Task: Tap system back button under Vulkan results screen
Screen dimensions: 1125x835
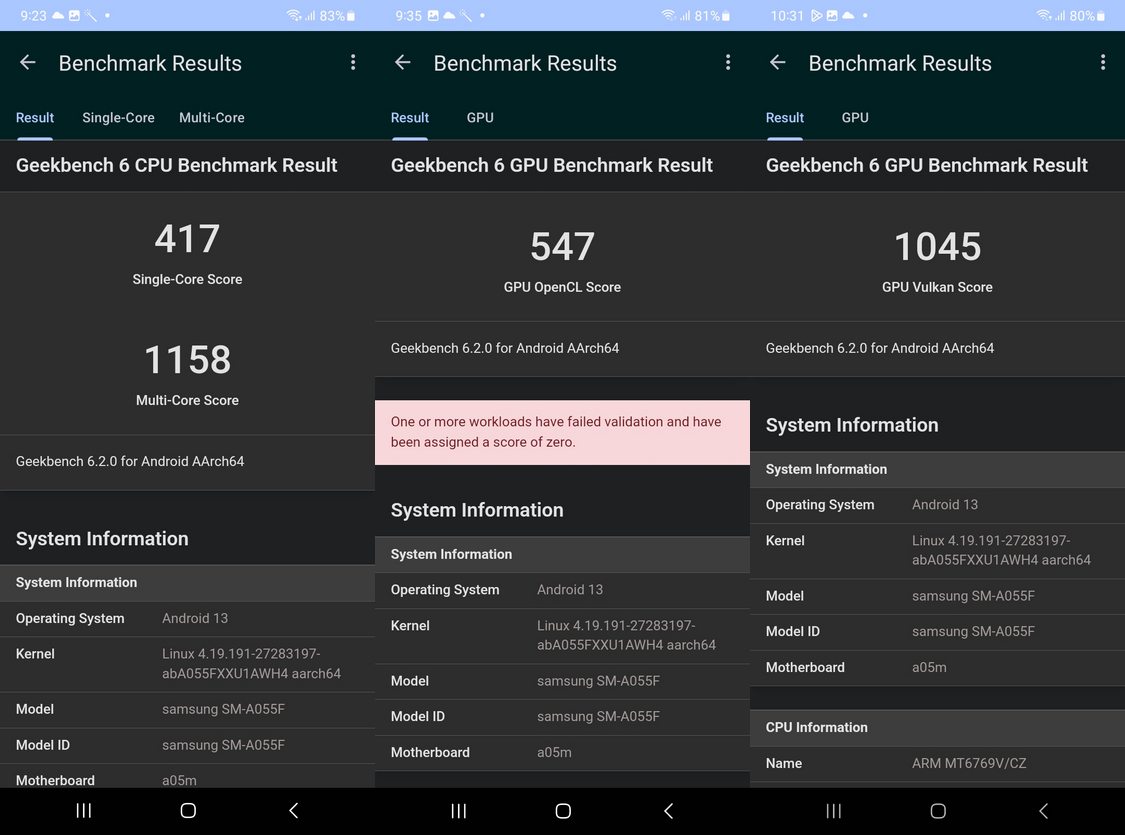Action: pyautogui.click(x=1044, y=811)
